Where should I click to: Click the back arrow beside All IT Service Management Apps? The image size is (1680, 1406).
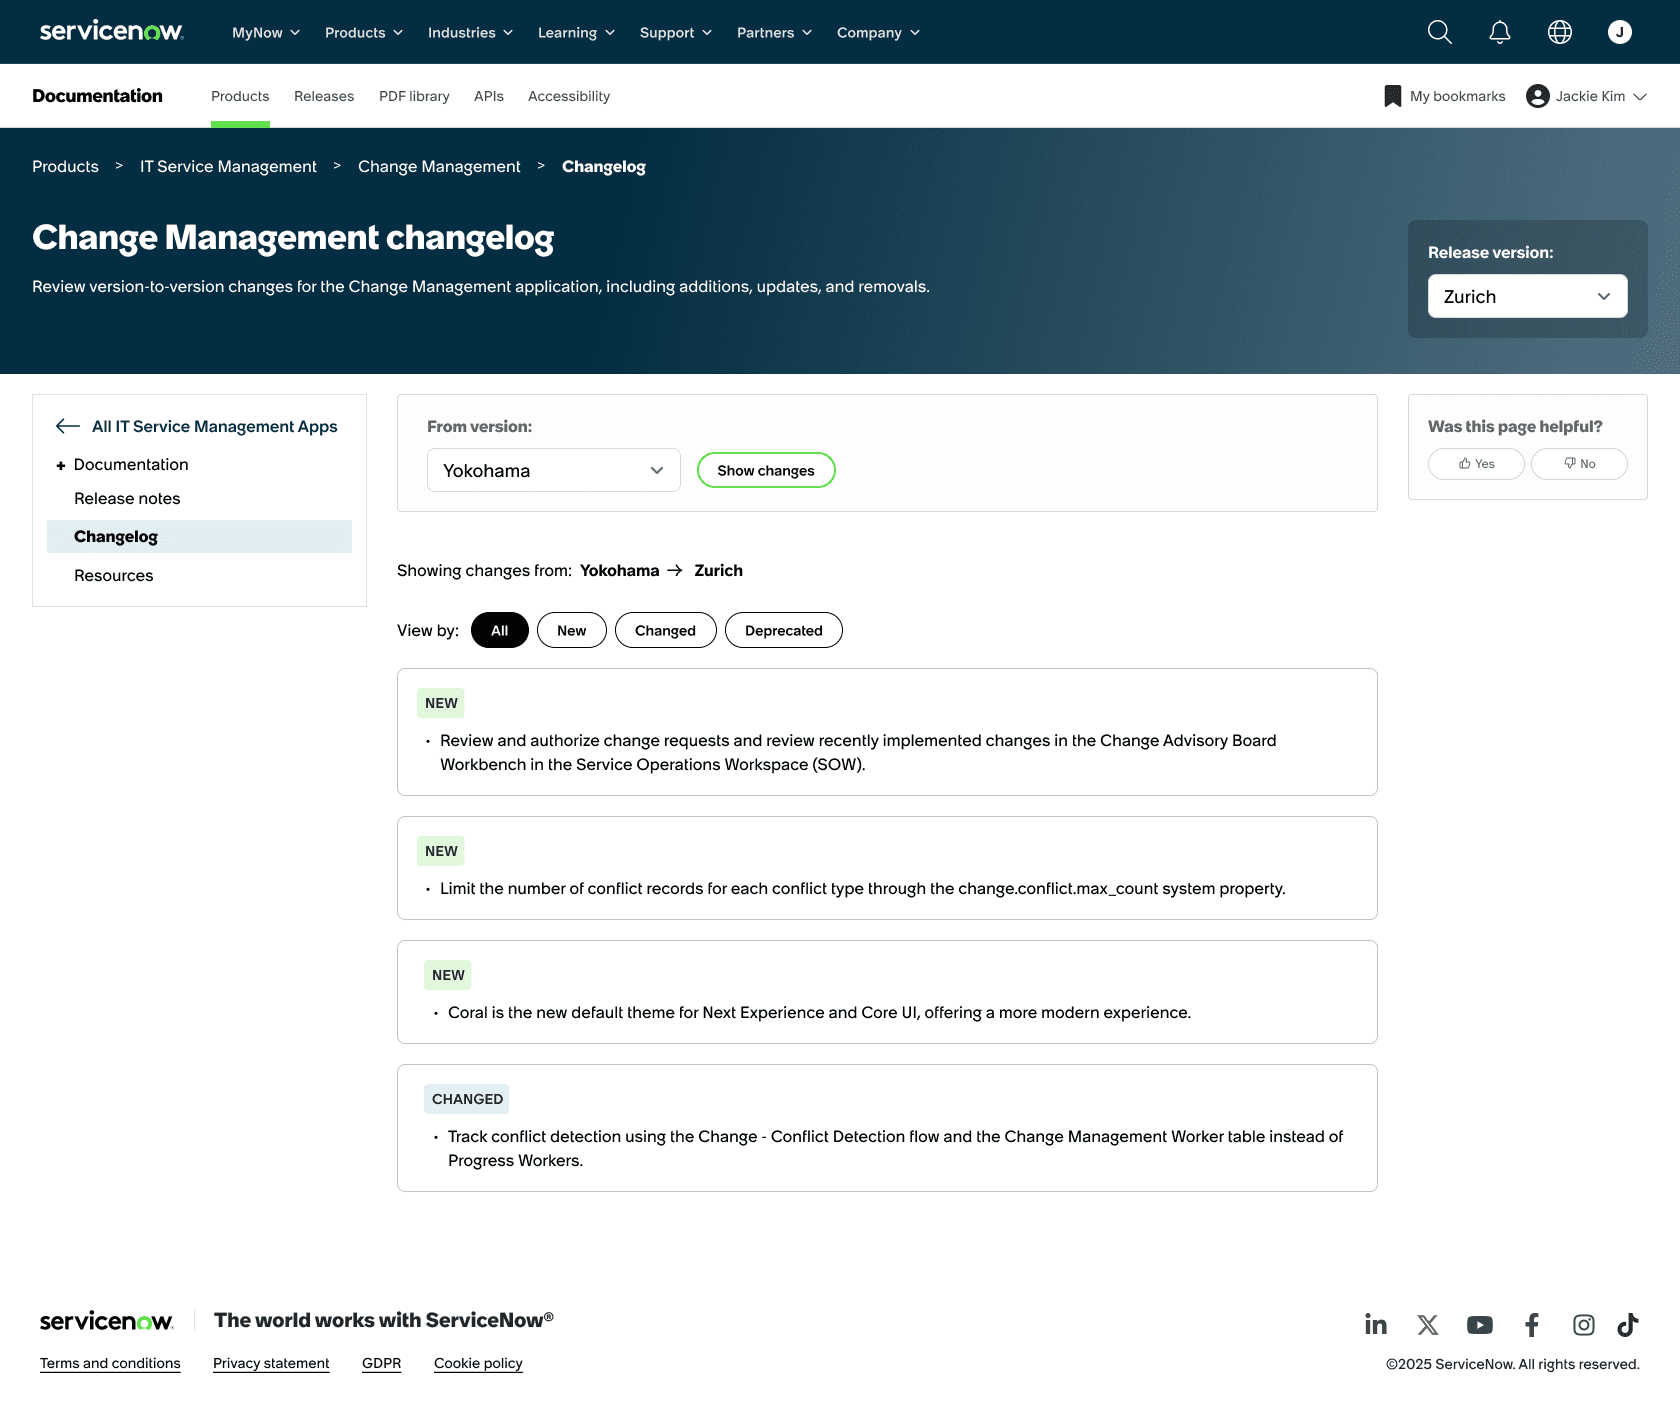[68, 426]
